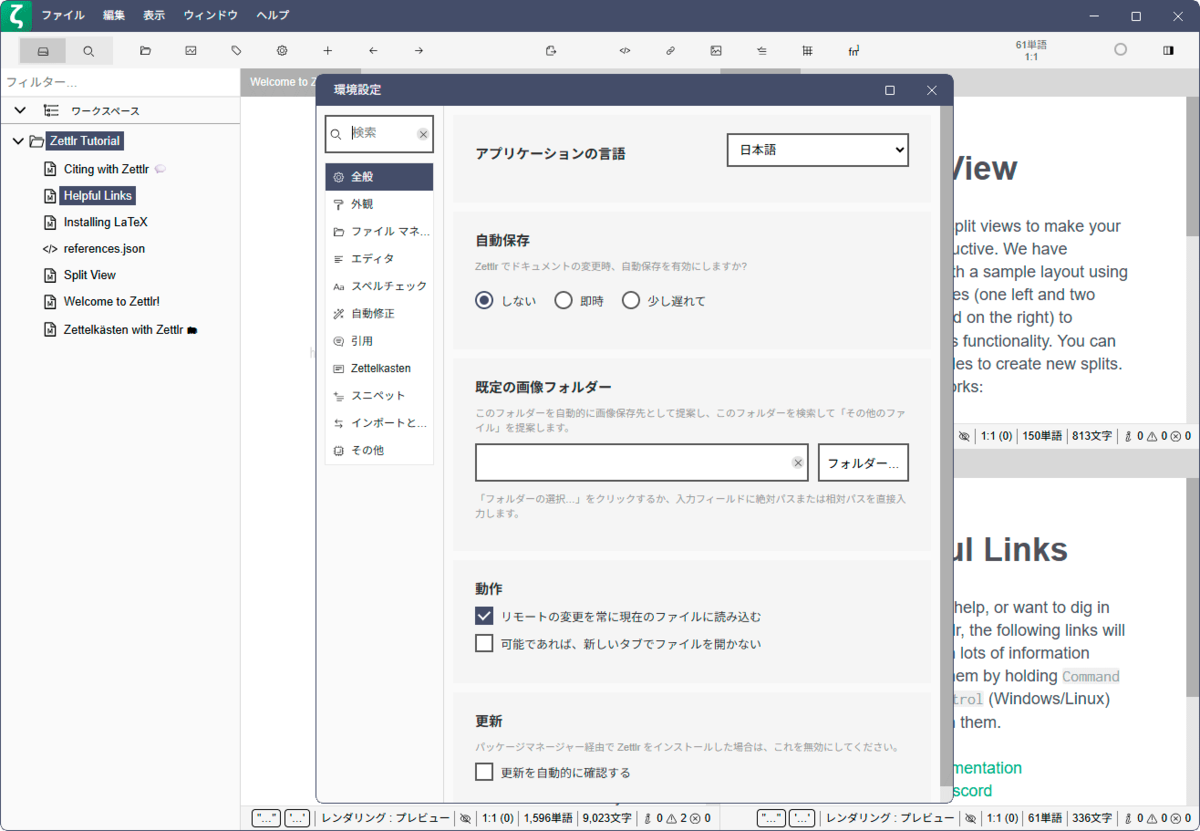The image size is (1200, 831).
Task: Click the open workspace folder toolbar icon
Action: pos(145,51)
